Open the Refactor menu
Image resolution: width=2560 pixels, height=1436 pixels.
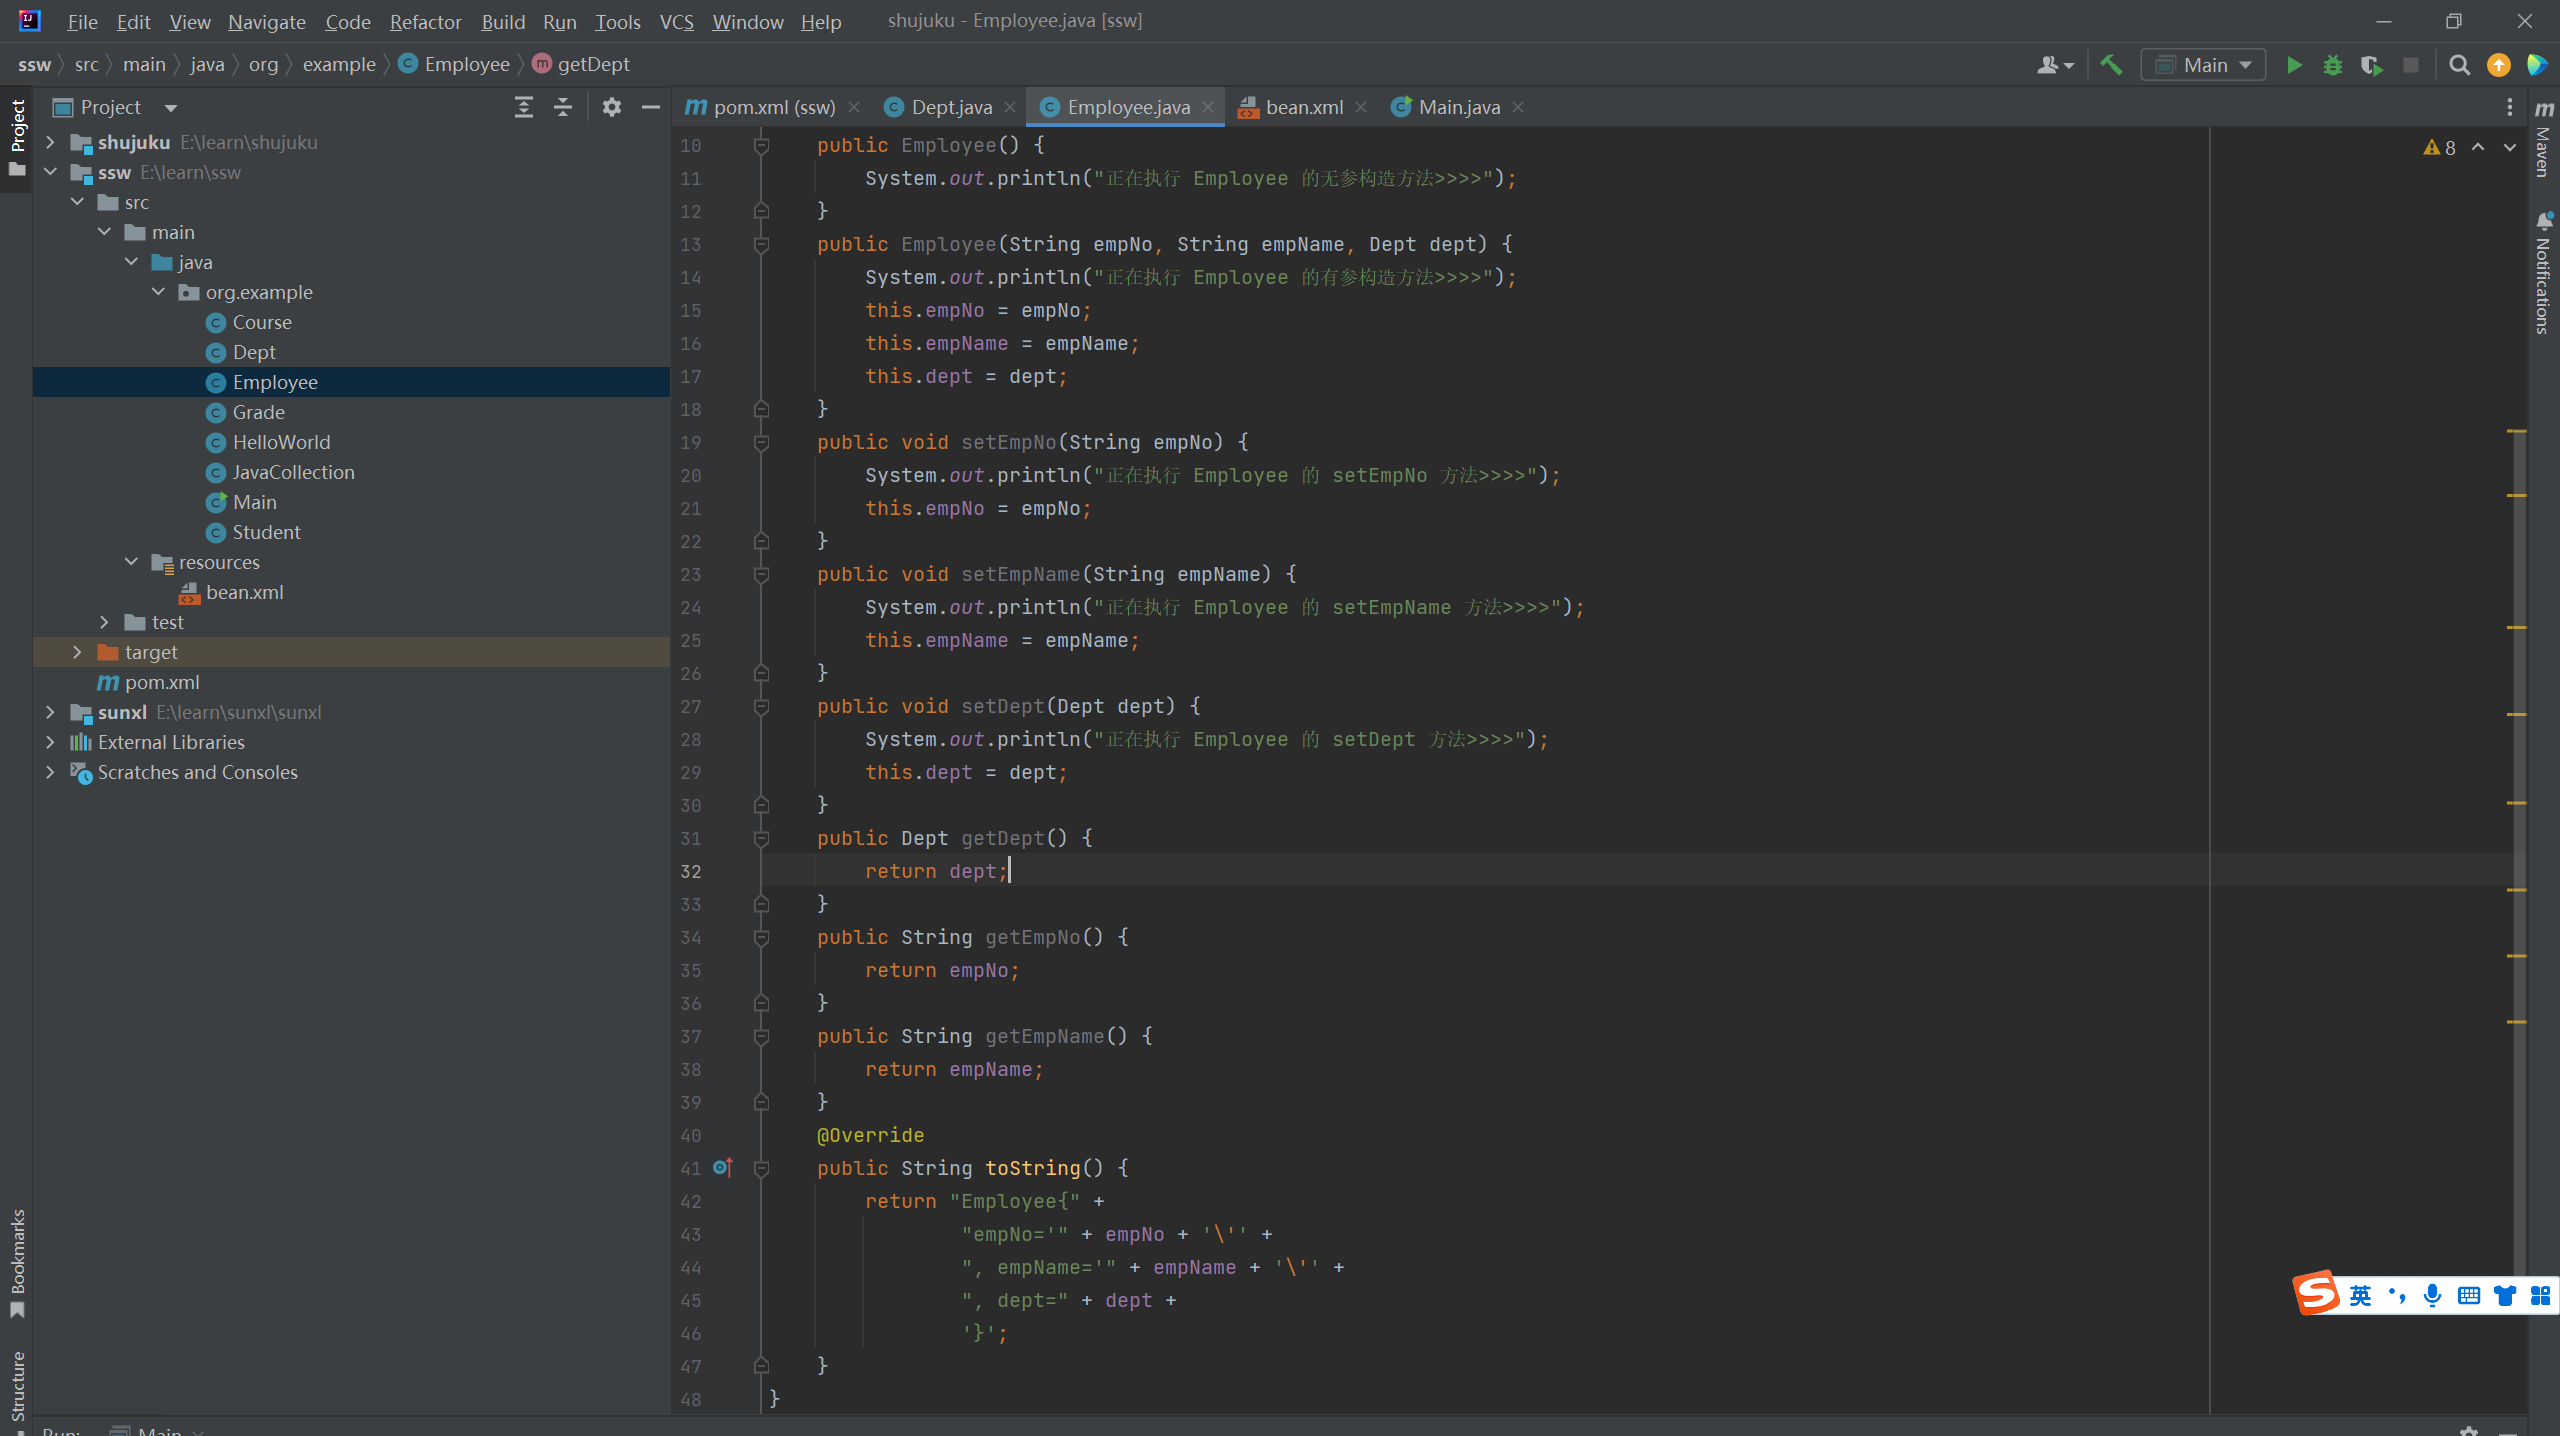[425, 21]
